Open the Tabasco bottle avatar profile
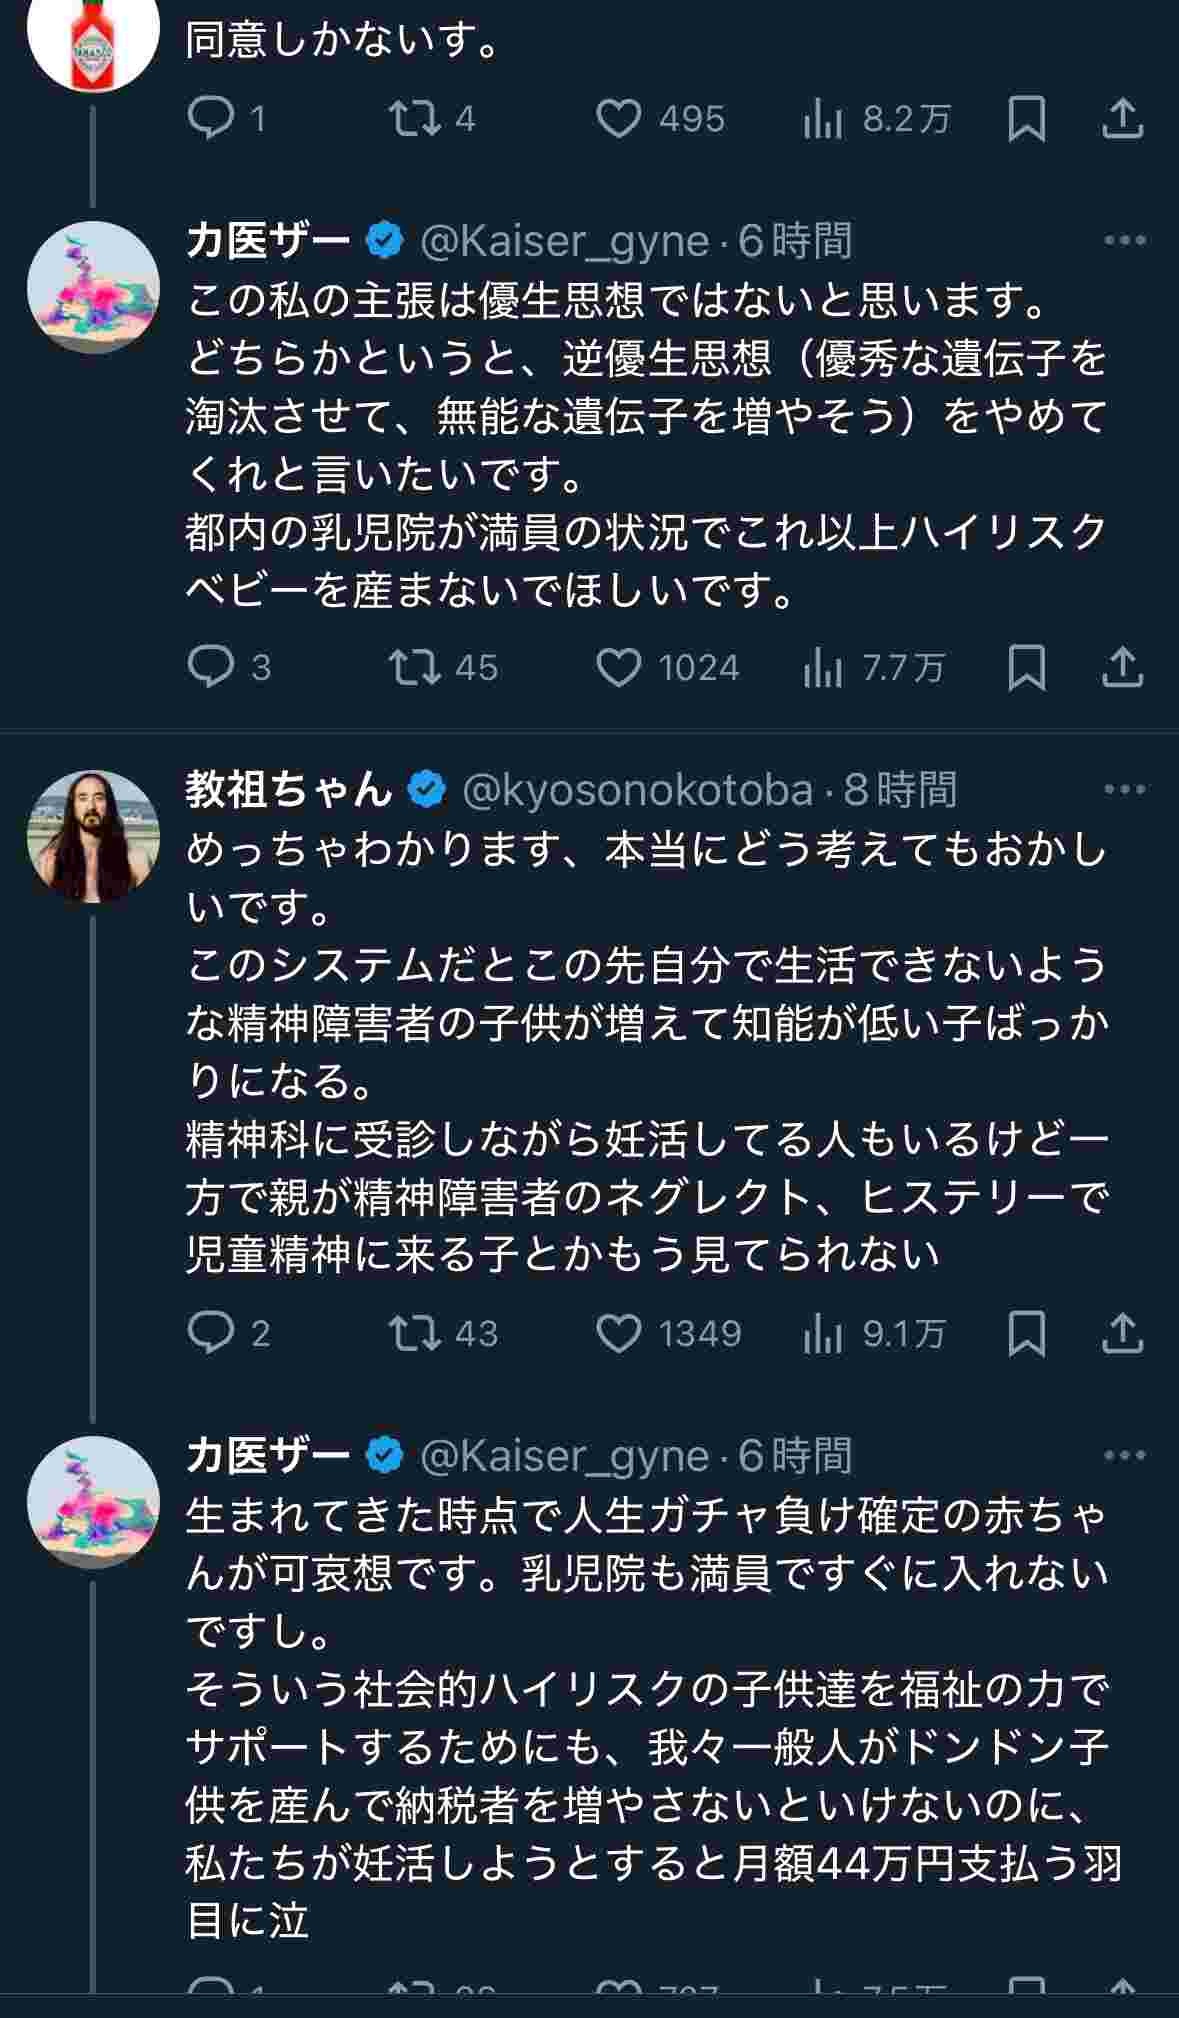The image size is (1179, 2018). [93, 40]
